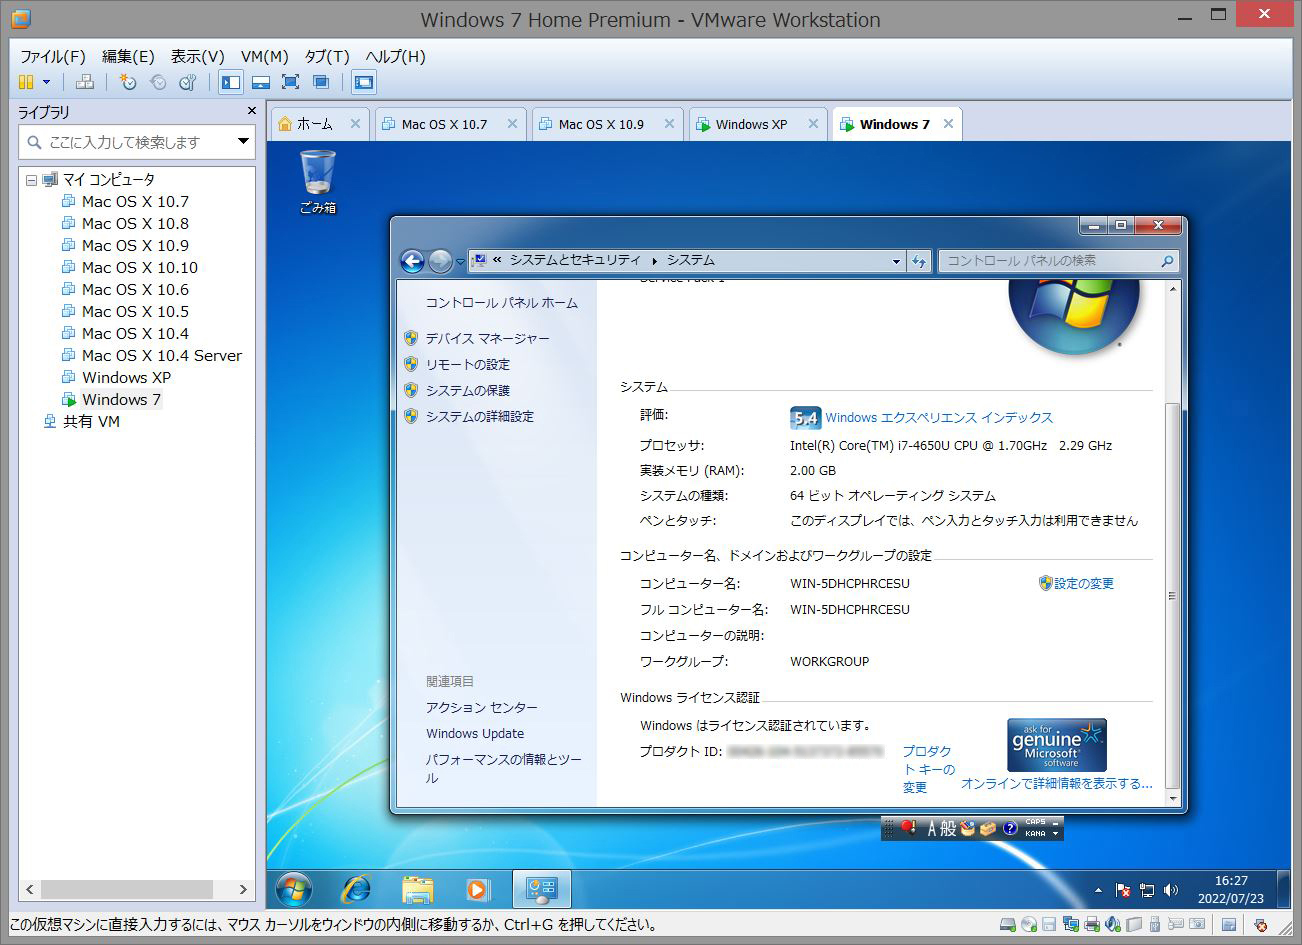This screenshot has height=945, width=1302.
Task: Open the ファイル(F) menu
Action: tap(53, 56)
